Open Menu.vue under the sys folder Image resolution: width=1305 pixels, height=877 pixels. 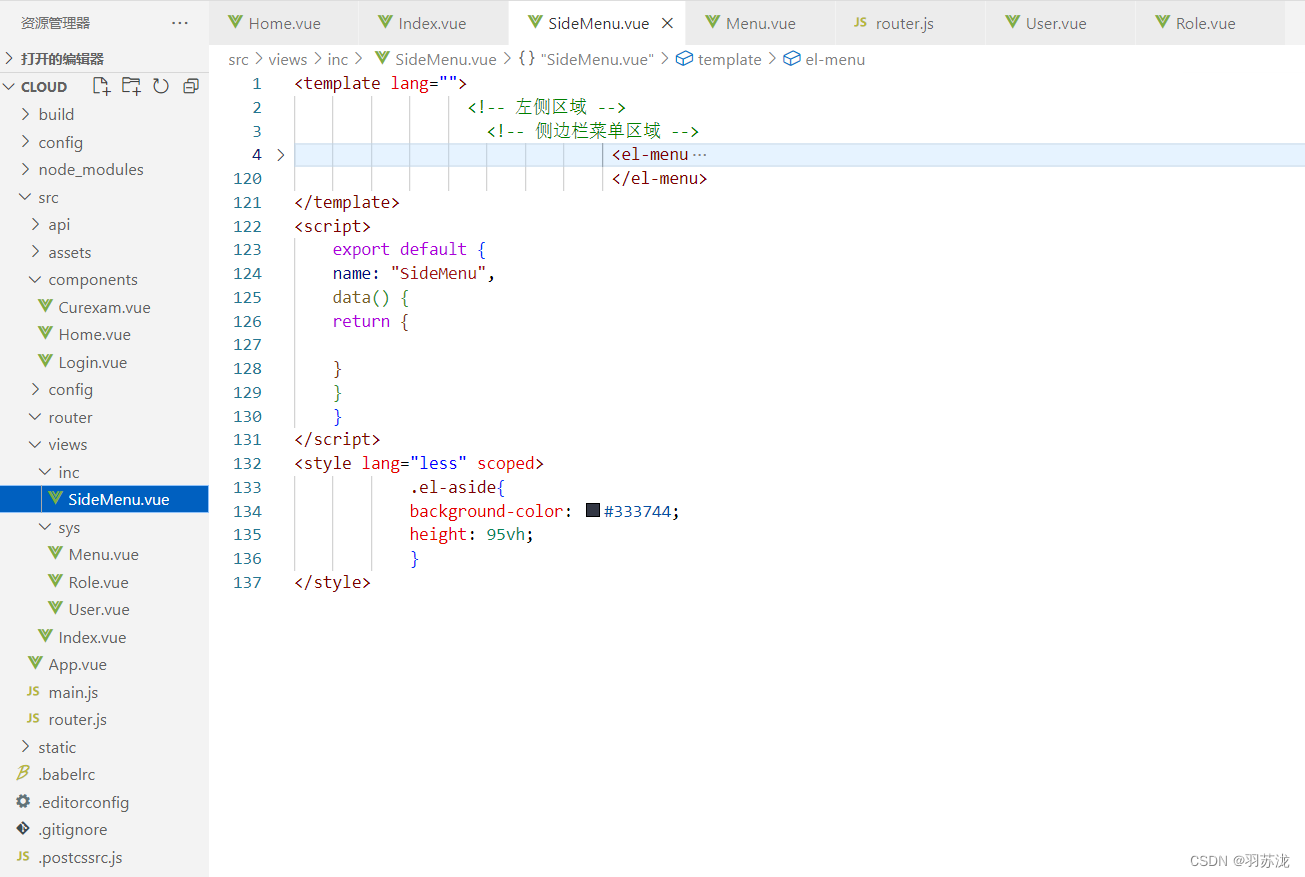click(x=104, y=554)
